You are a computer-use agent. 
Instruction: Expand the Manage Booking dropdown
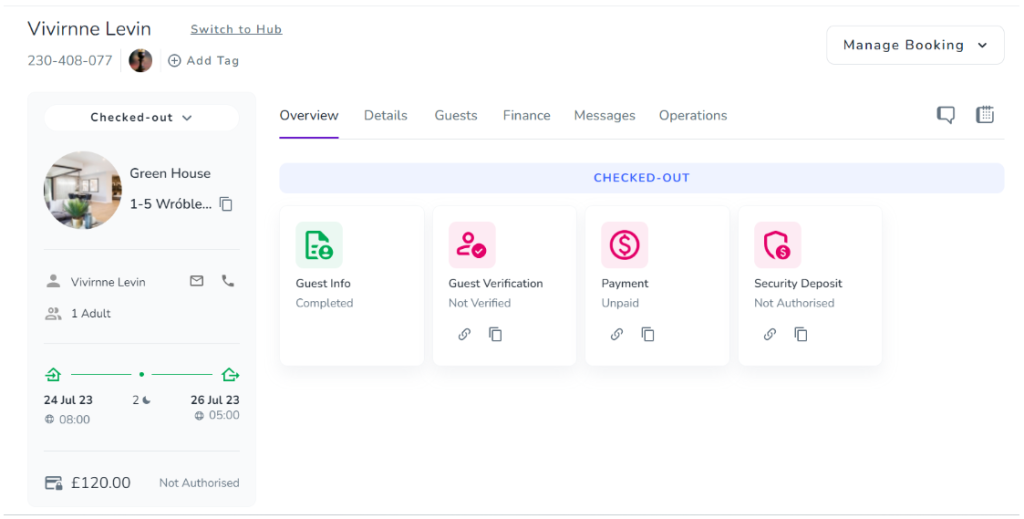[914, 45]
